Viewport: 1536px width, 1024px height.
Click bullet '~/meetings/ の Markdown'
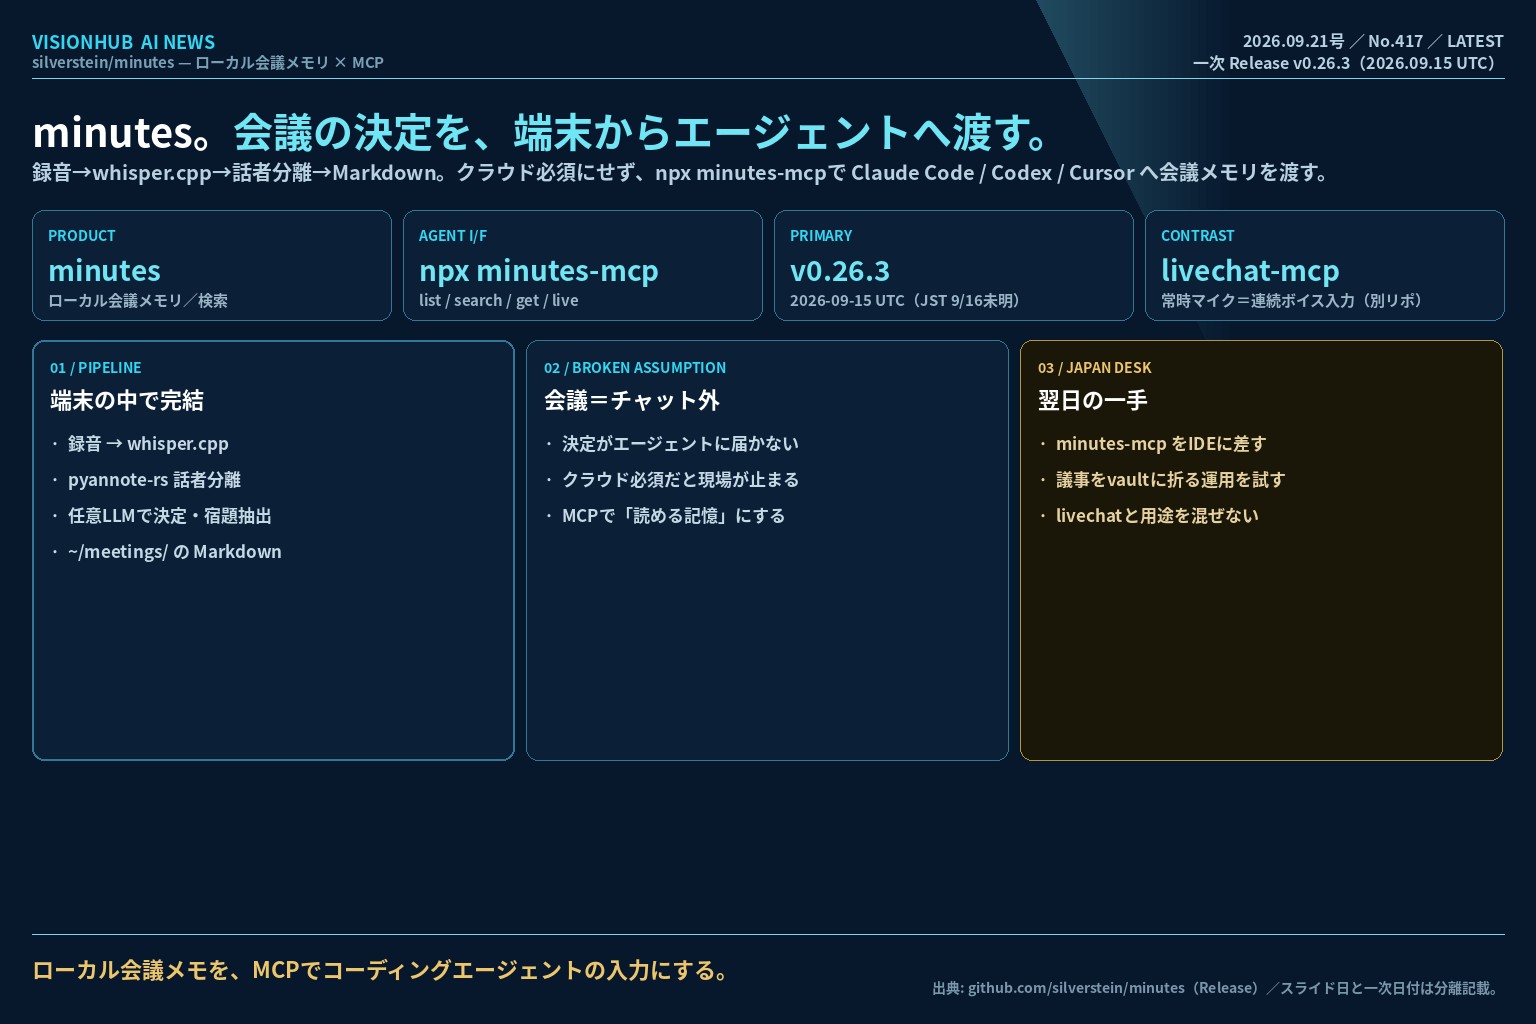175,551
